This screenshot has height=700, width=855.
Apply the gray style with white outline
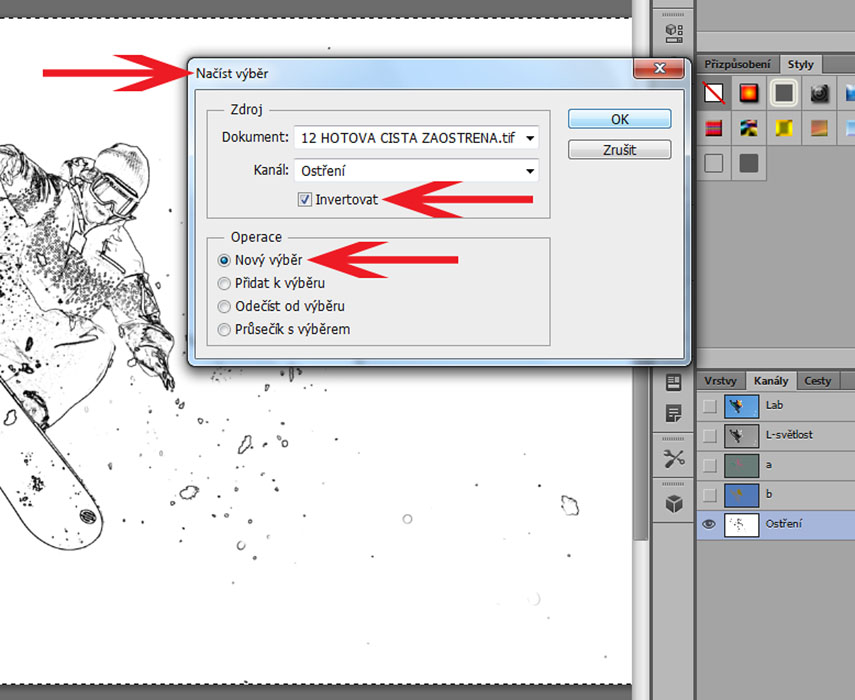(784, 93)
